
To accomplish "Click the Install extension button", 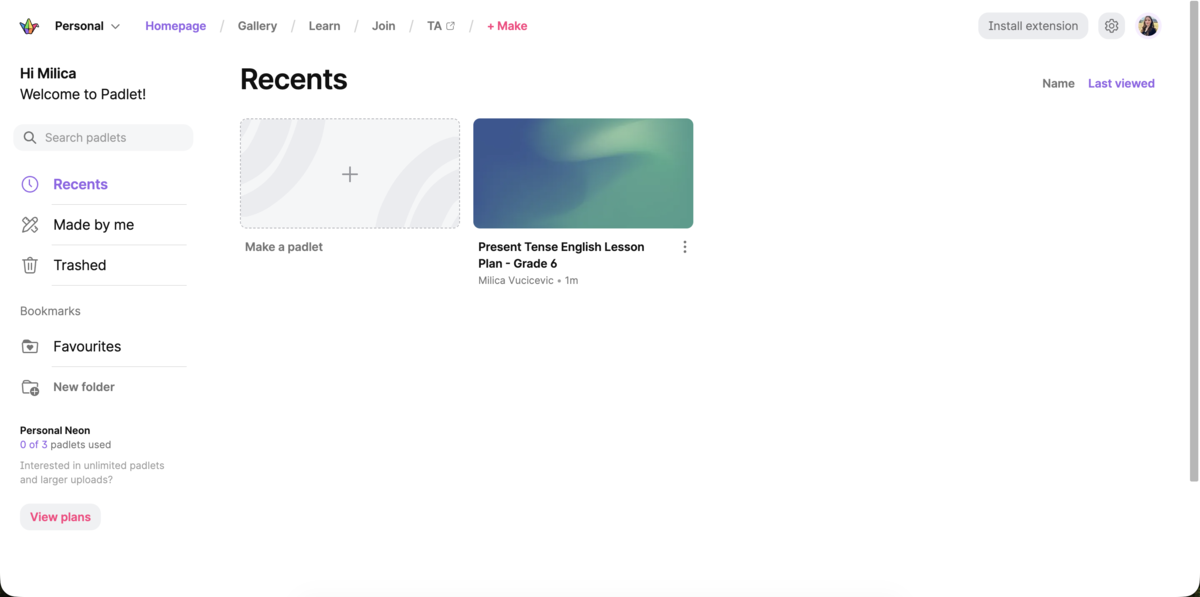I will coord(1033,25).
